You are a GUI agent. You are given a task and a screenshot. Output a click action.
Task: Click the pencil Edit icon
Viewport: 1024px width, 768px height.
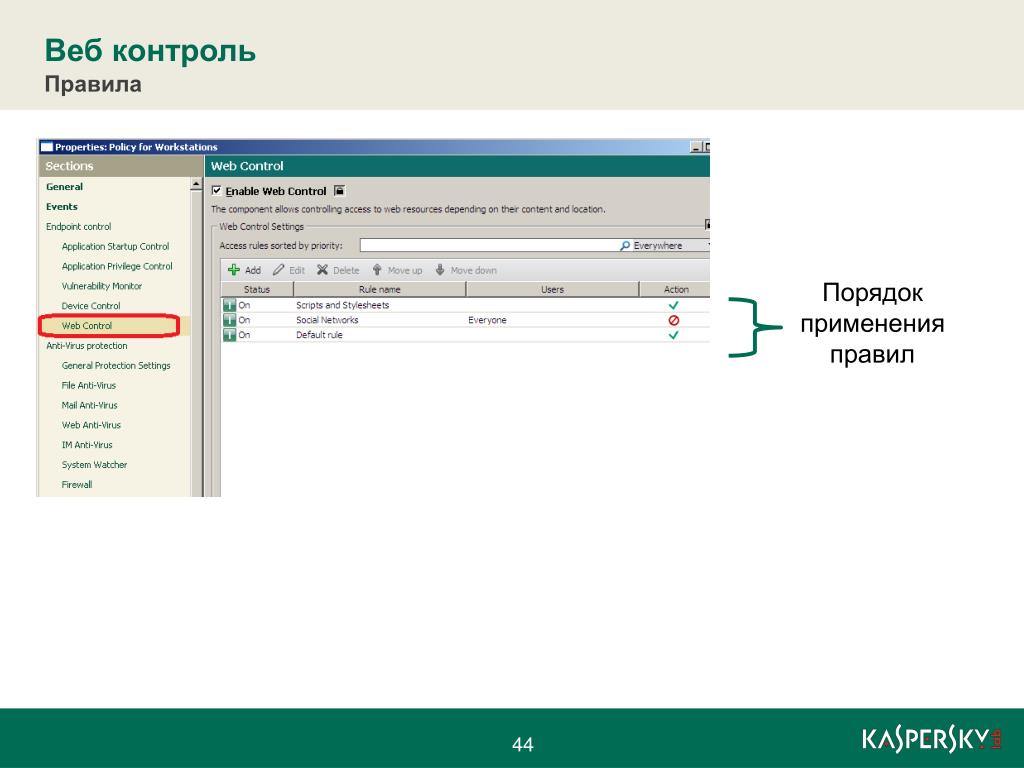279,270
